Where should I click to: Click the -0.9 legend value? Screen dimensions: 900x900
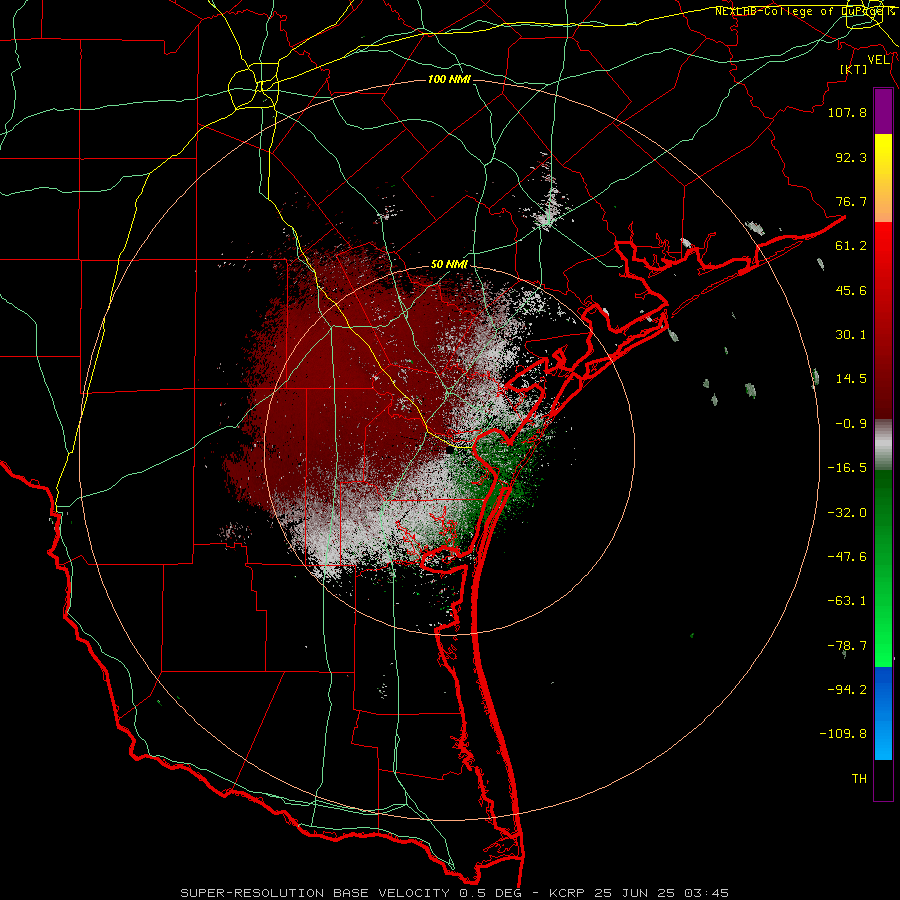point(851,424)
